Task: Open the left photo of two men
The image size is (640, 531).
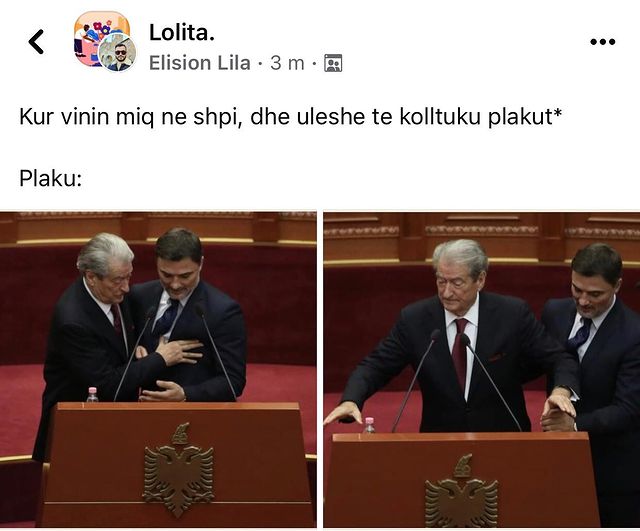Action: pos(158,369)
